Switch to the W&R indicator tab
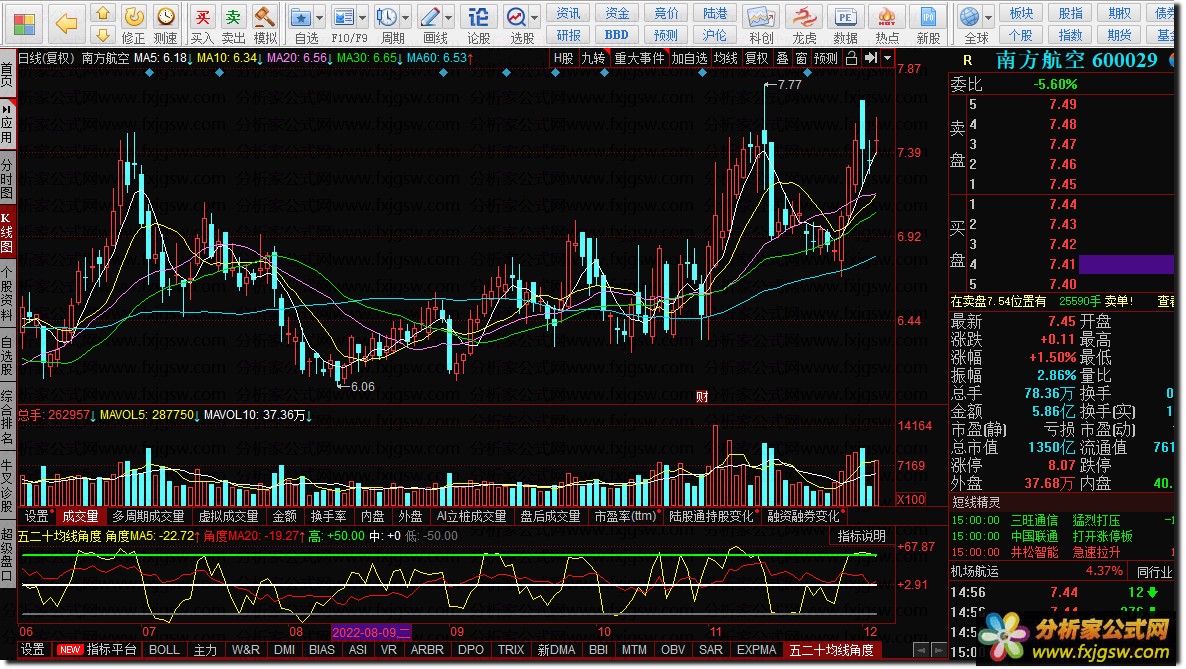The width and height of the screenshot is (1186, 669). click(x=246, y=650)
